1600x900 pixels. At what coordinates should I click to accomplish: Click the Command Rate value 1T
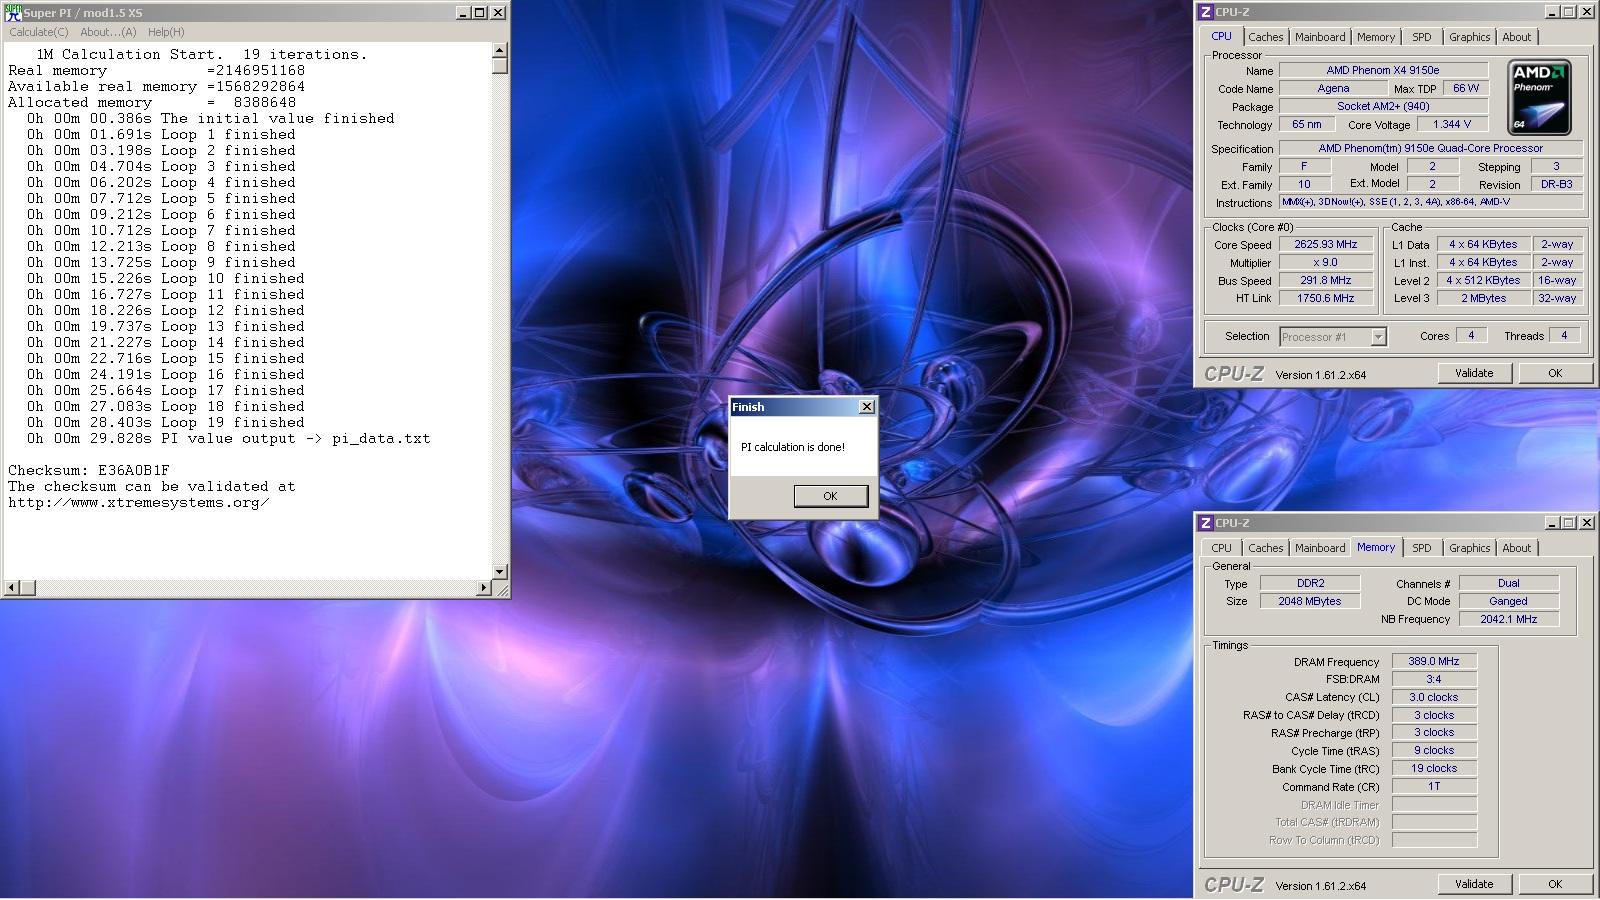pyautogui.click(x=1434, y=786)
